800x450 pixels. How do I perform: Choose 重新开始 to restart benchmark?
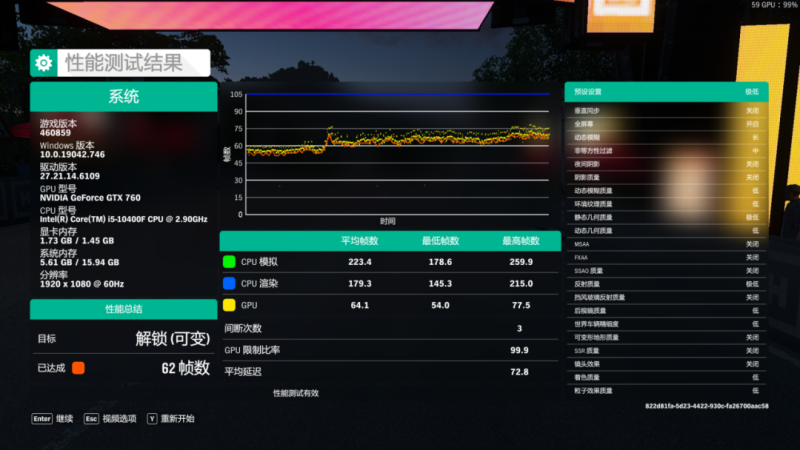click(x=178, y=419)
